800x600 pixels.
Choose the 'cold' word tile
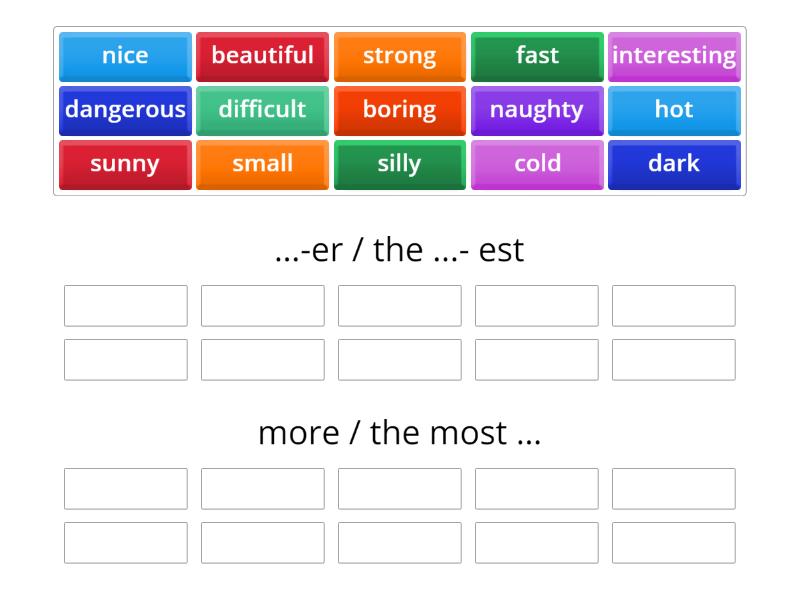537,164
